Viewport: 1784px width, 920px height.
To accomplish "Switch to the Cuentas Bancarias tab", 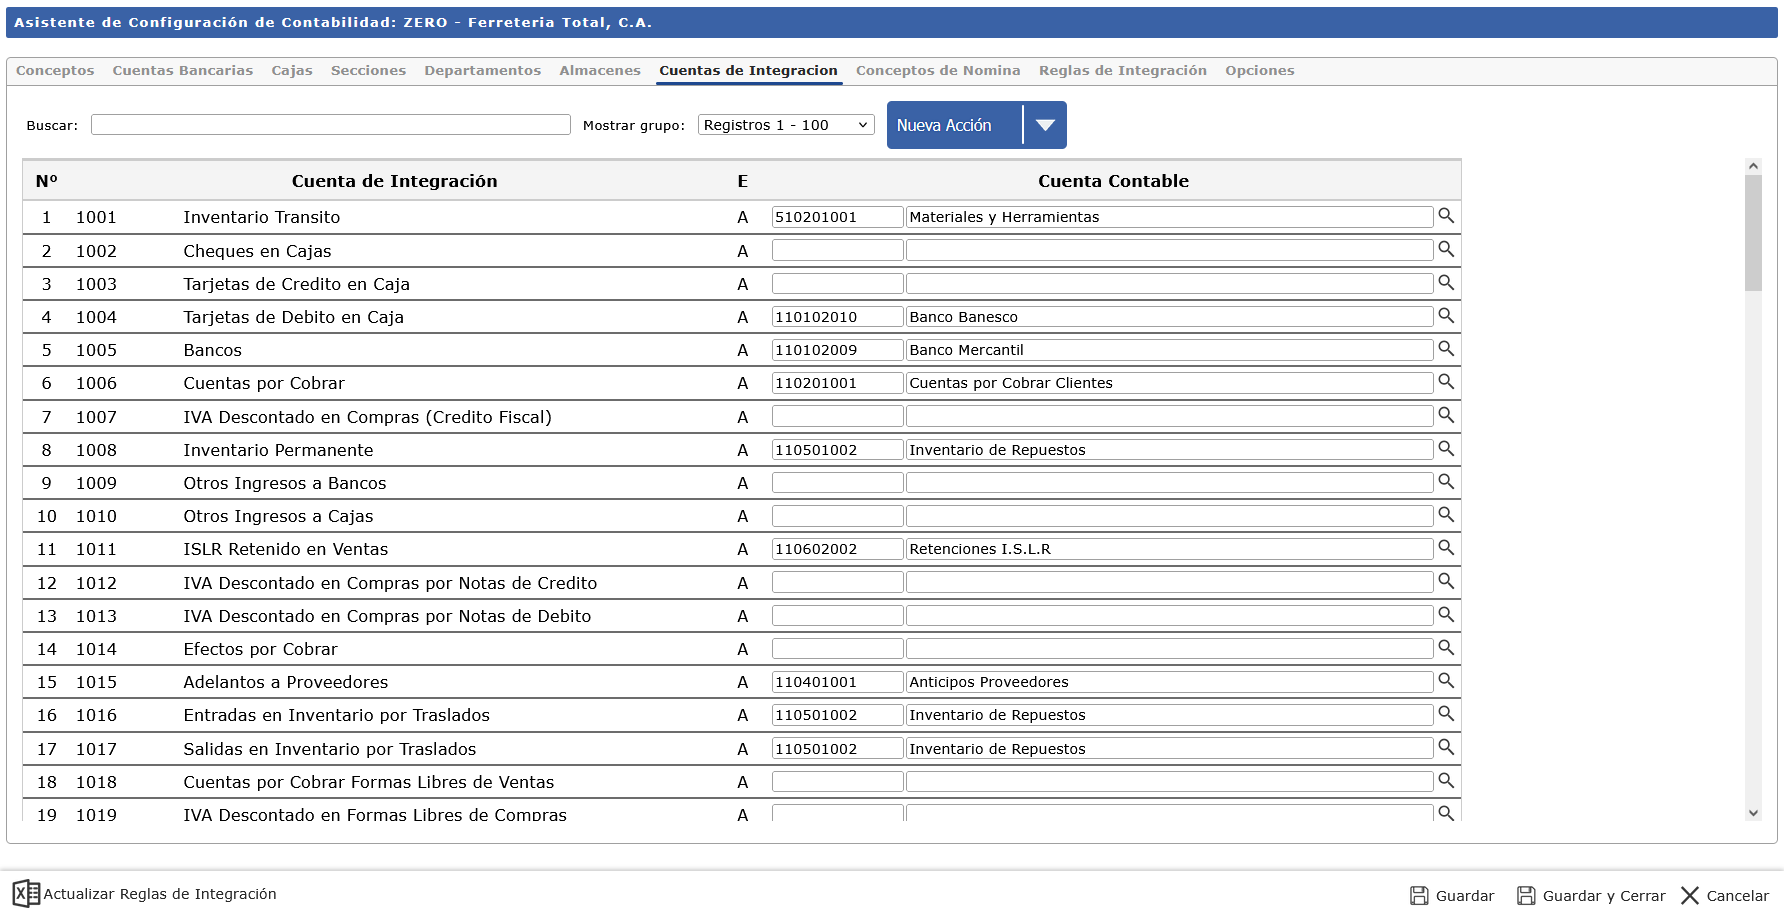I will (183, 70).
